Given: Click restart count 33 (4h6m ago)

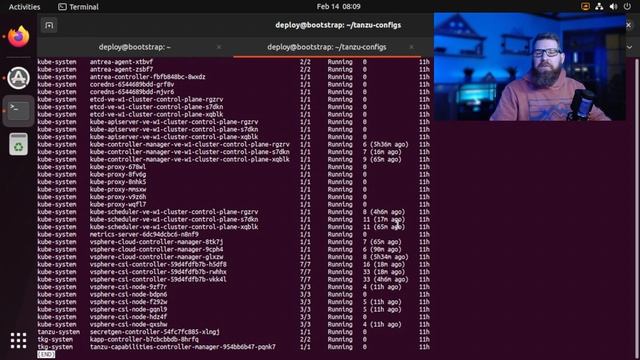Looking at the screenshot, I should [x=385, y=280].
